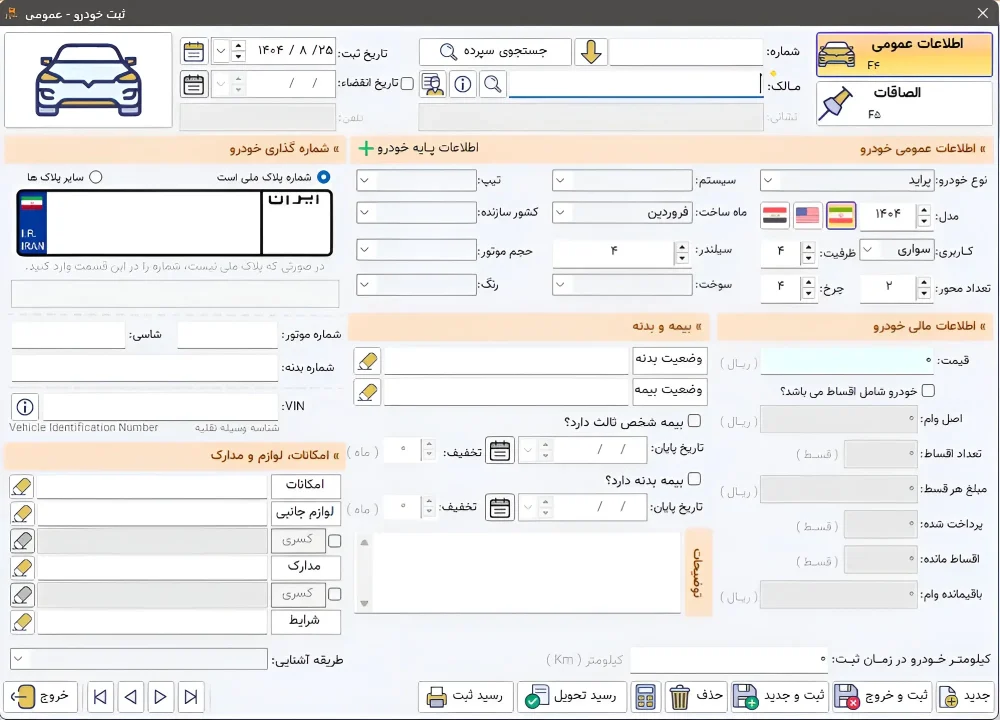This screenshot has width=1000, height=720.
Task: Toggle the second کسری checkbox under مدارک
Action: (x=334, y=594)
